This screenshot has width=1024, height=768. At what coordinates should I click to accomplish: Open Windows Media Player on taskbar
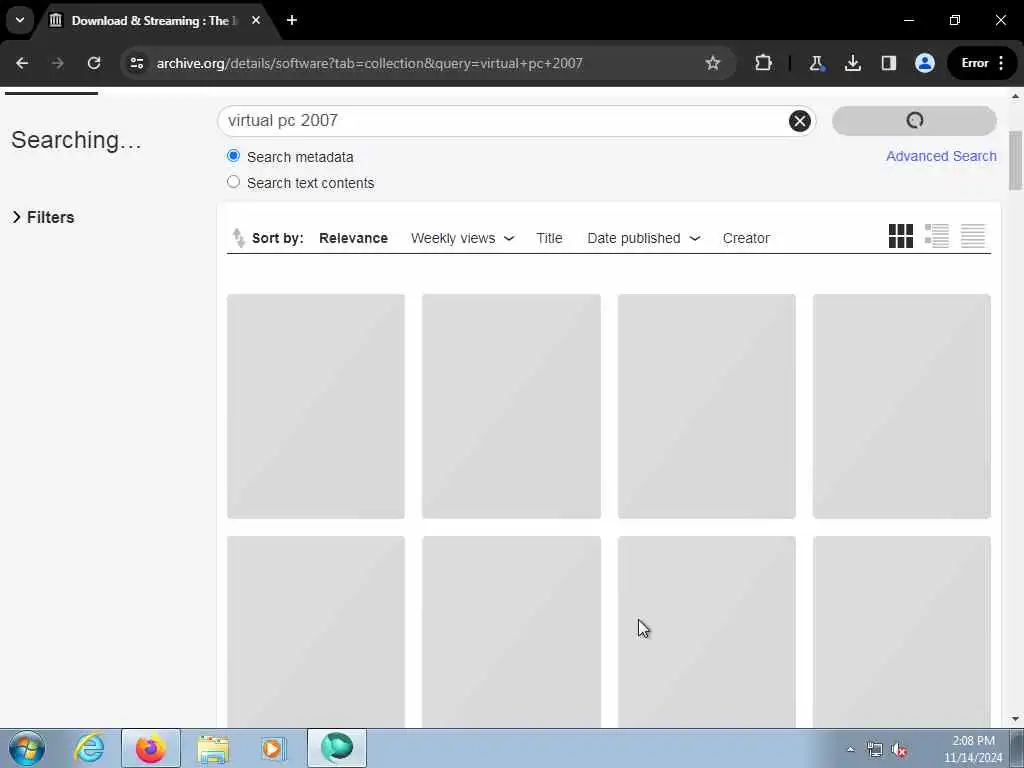(274, 748)
